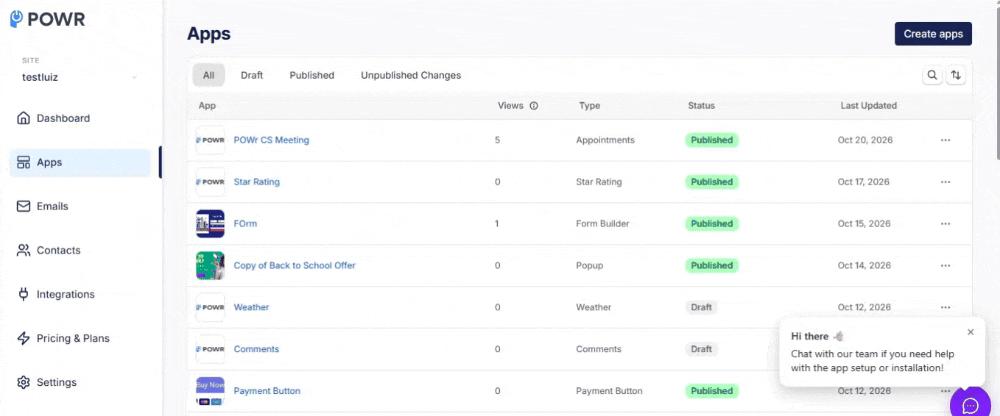Viewport: 1000px width, 416px height.
Task: Click the Create apps button
Action: coord(933,34)
